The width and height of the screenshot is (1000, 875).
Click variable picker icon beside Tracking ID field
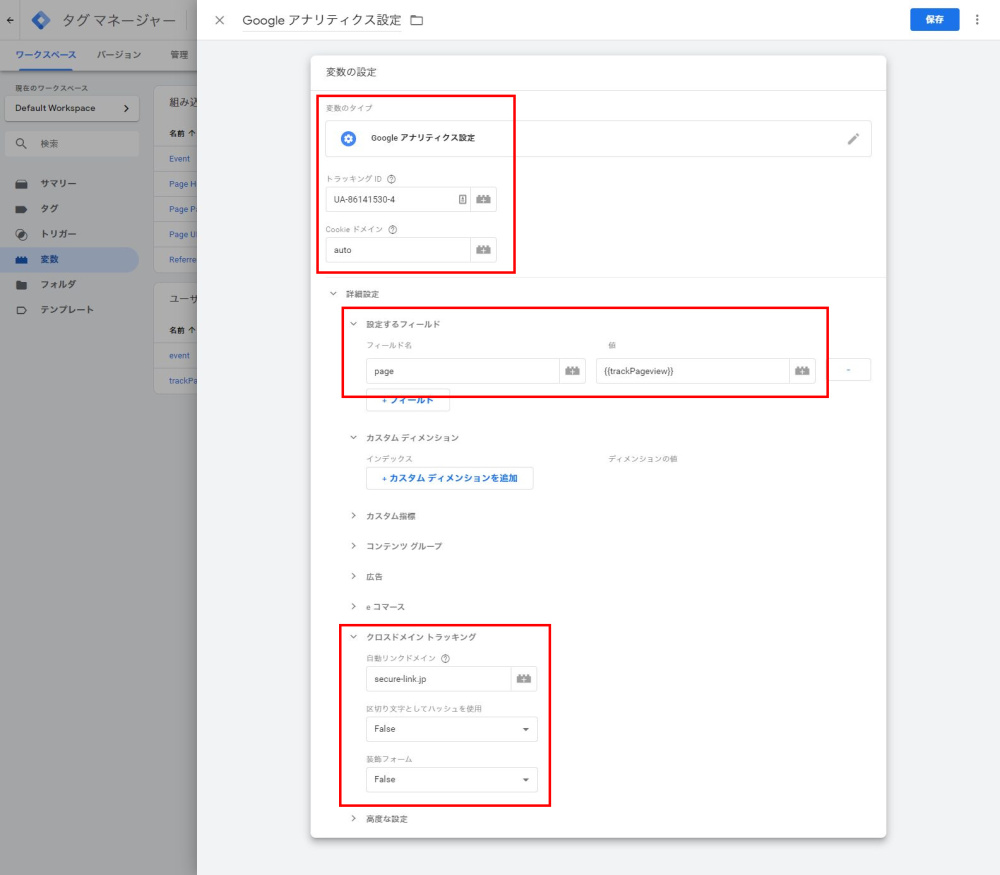483,199
